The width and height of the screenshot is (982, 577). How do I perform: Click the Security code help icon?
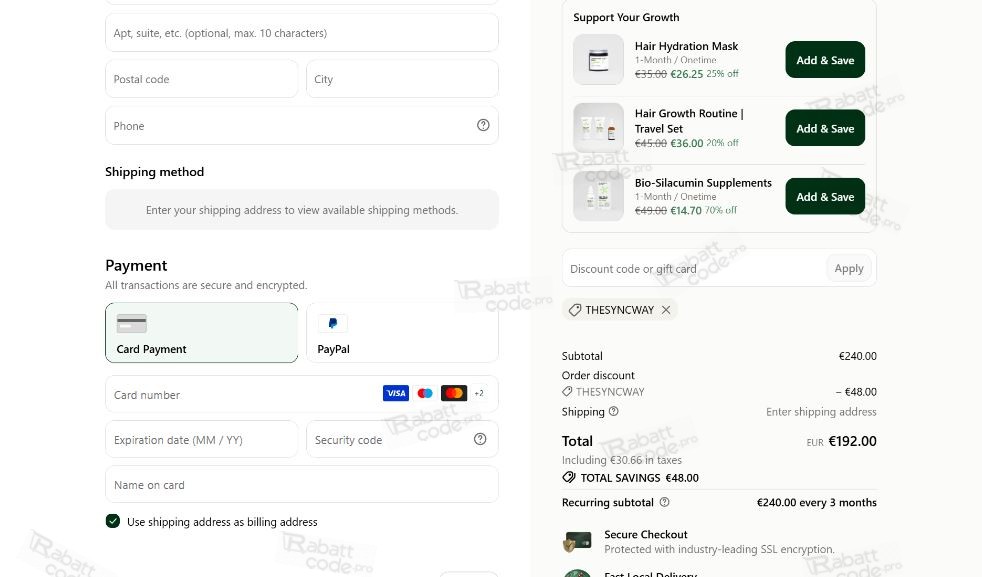click(480, 439)
